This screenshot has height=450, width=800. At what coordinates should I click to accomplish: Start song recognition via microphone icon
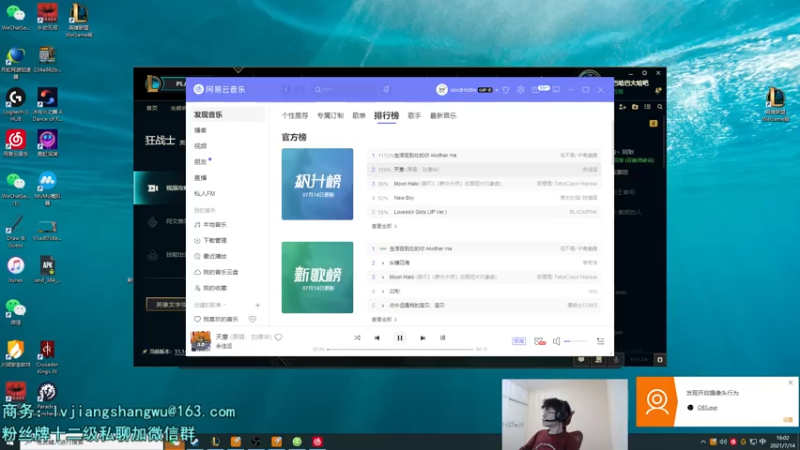pos(386,89)
